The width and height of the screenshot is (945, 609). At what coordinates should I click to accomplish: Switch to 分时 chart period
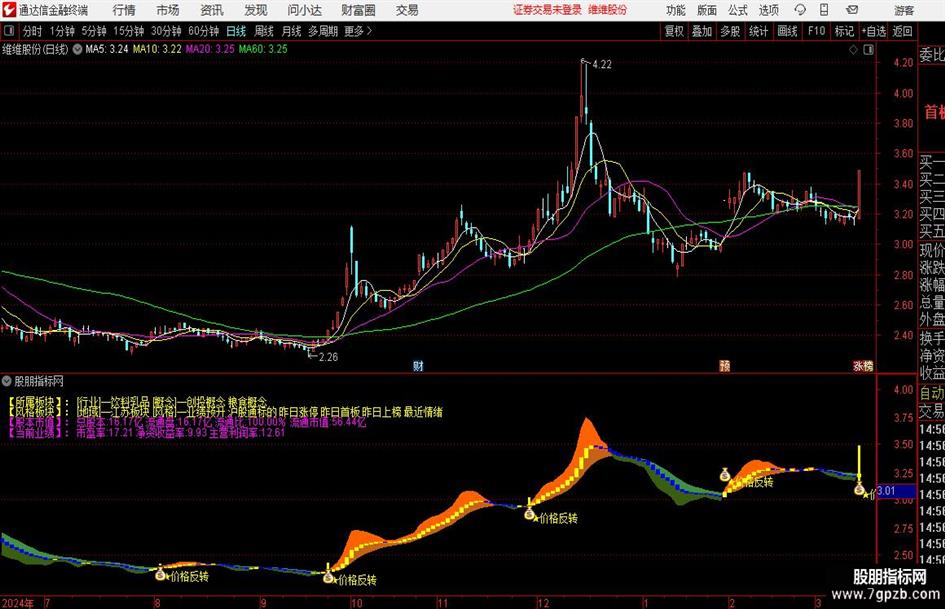coord(33,31)
